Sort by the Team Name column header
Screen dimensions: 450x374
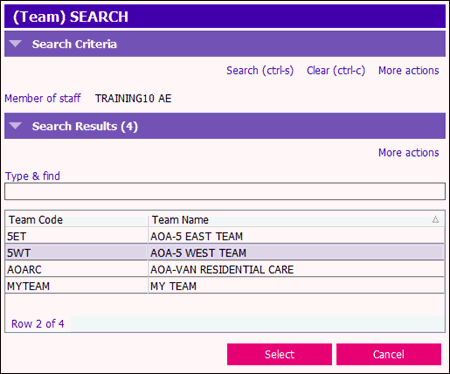(296, 220)
